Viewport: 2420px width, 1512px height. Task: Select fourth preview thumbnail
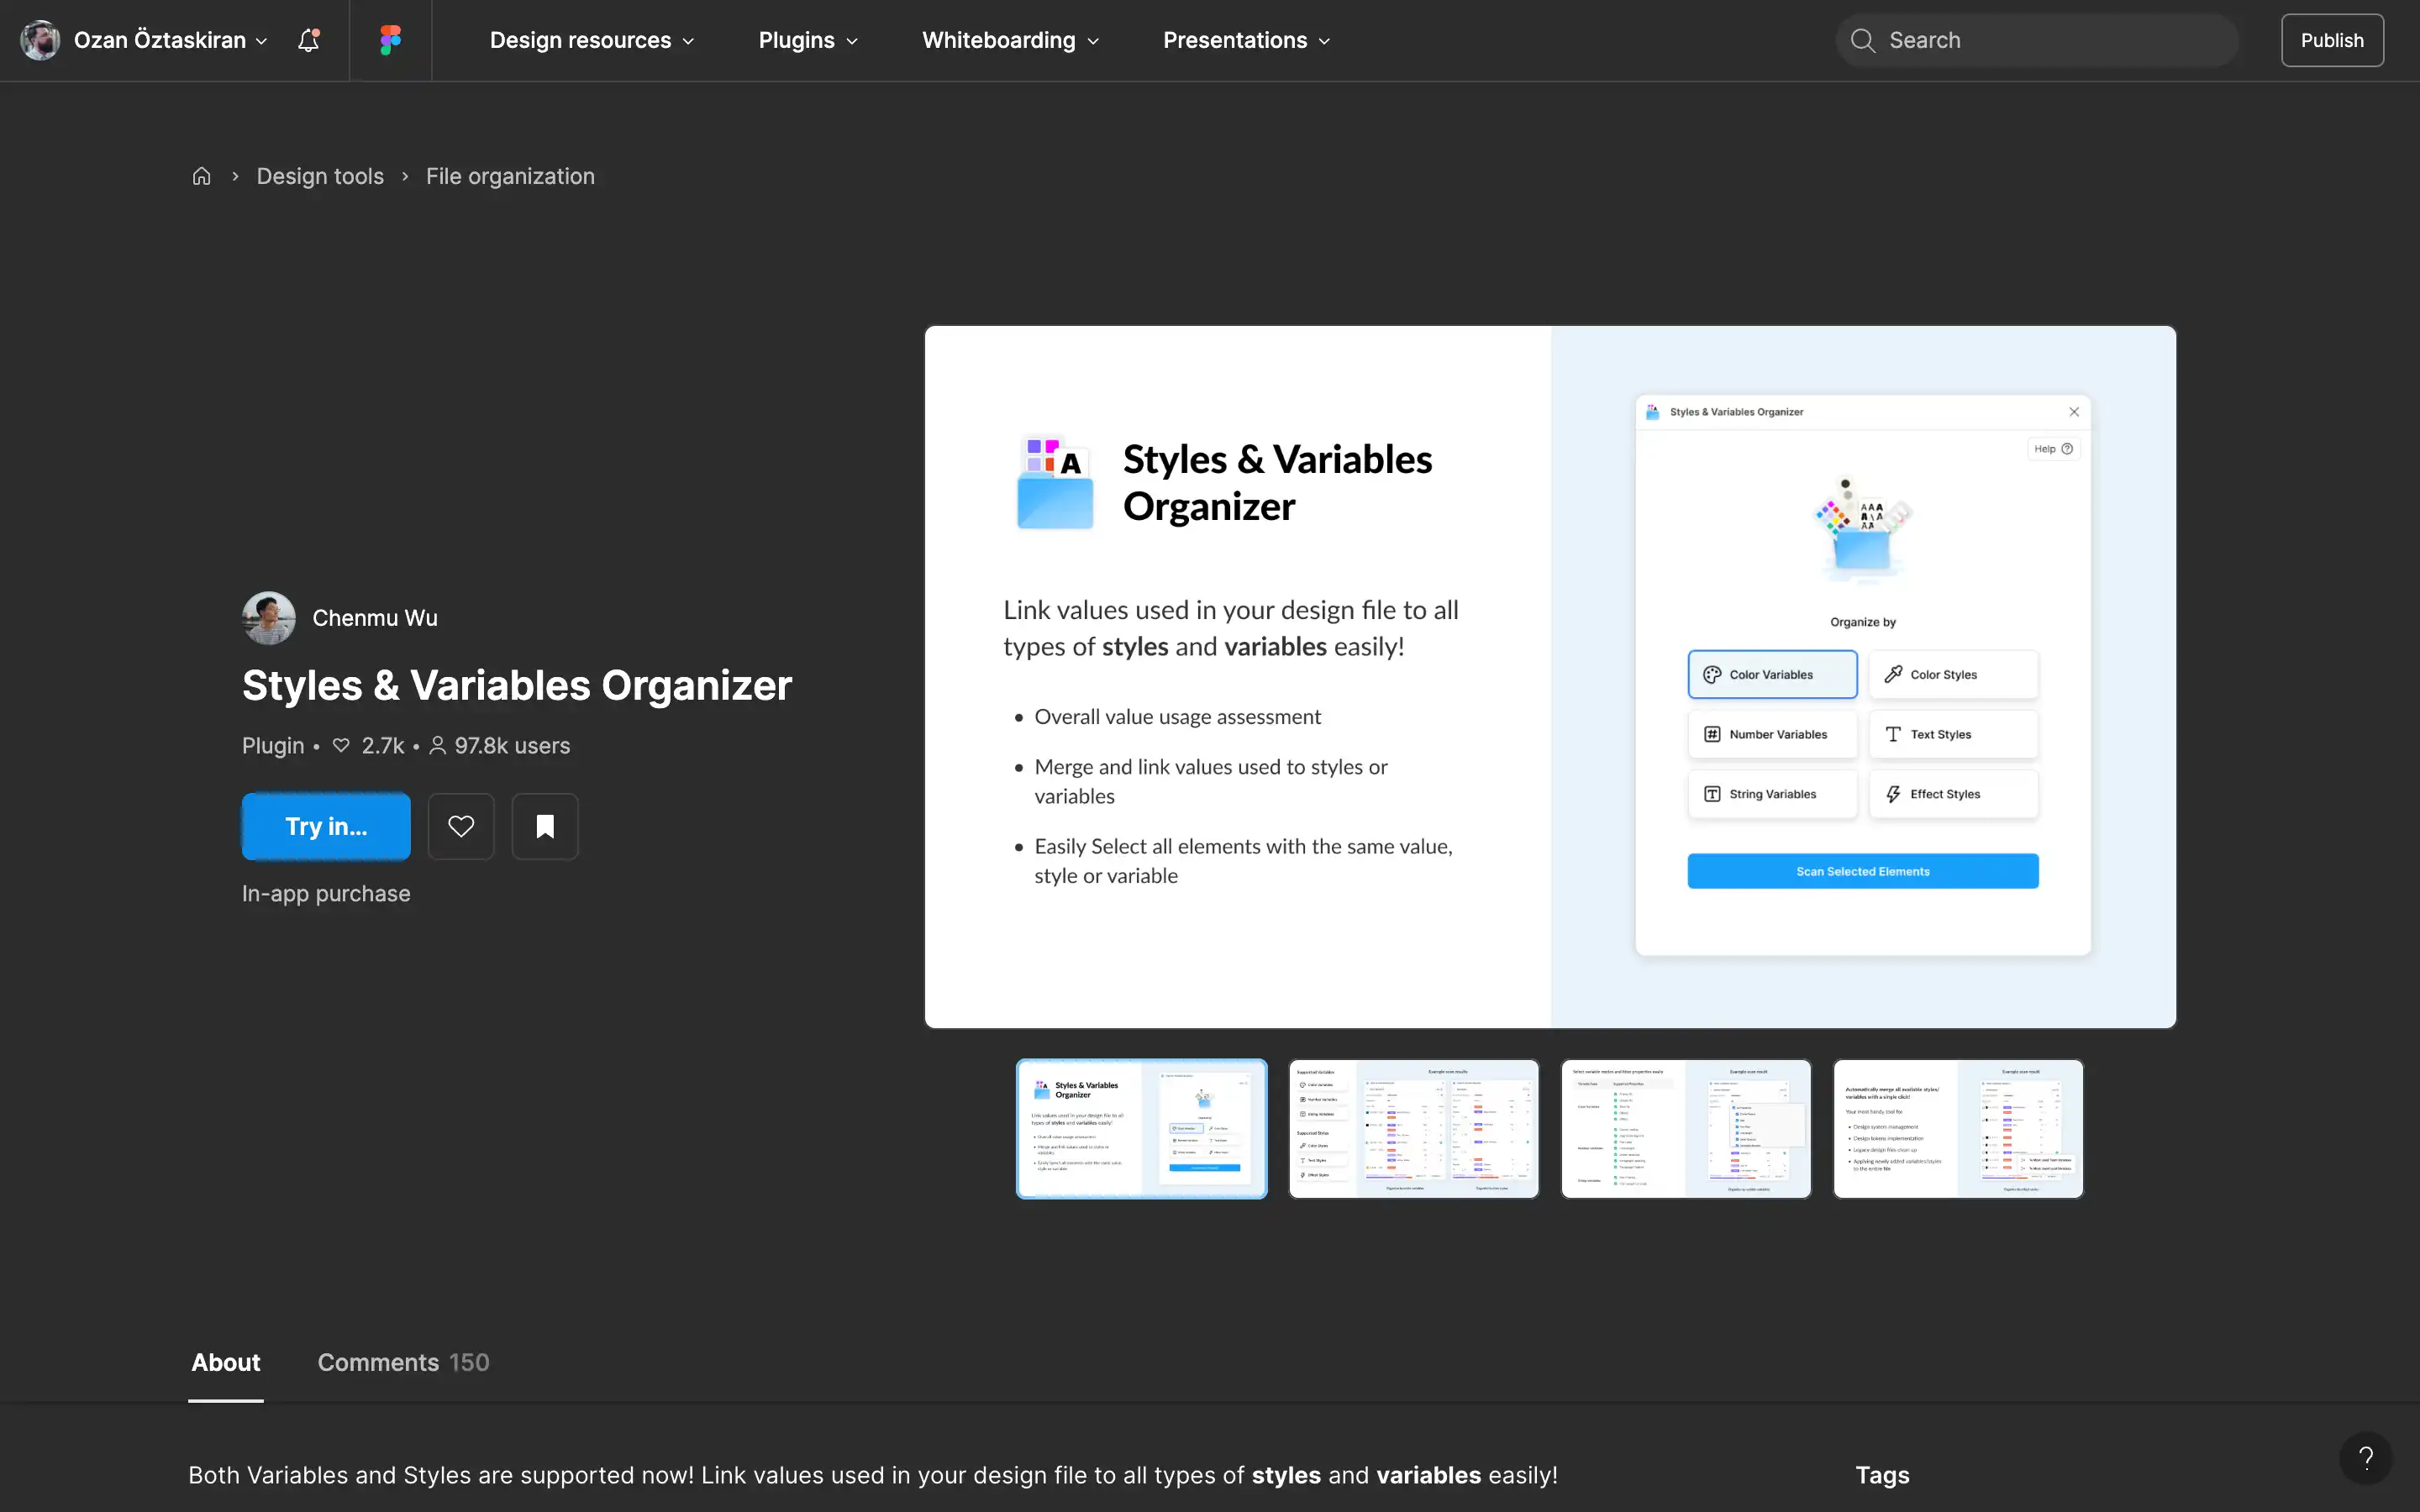coord(1958,1129)
